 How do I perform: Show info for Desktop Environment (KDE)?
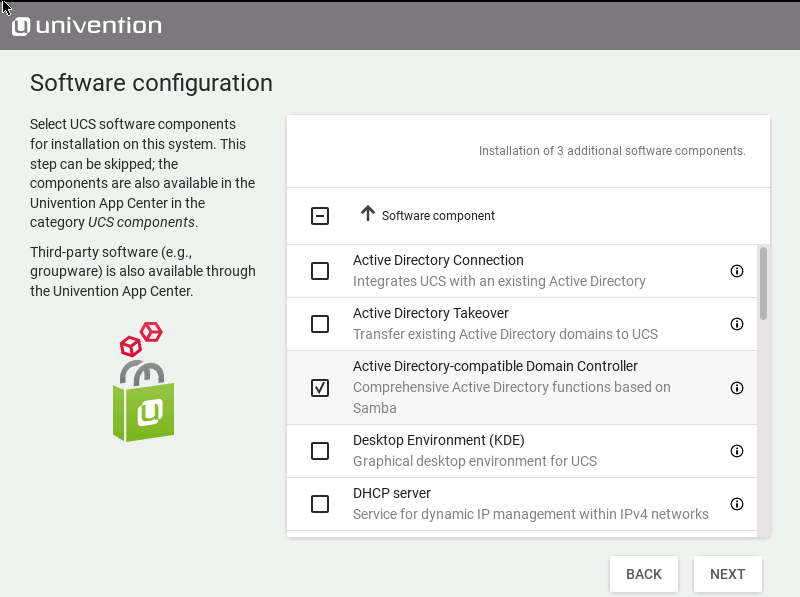pyautogui.click(x=737, y=451)
